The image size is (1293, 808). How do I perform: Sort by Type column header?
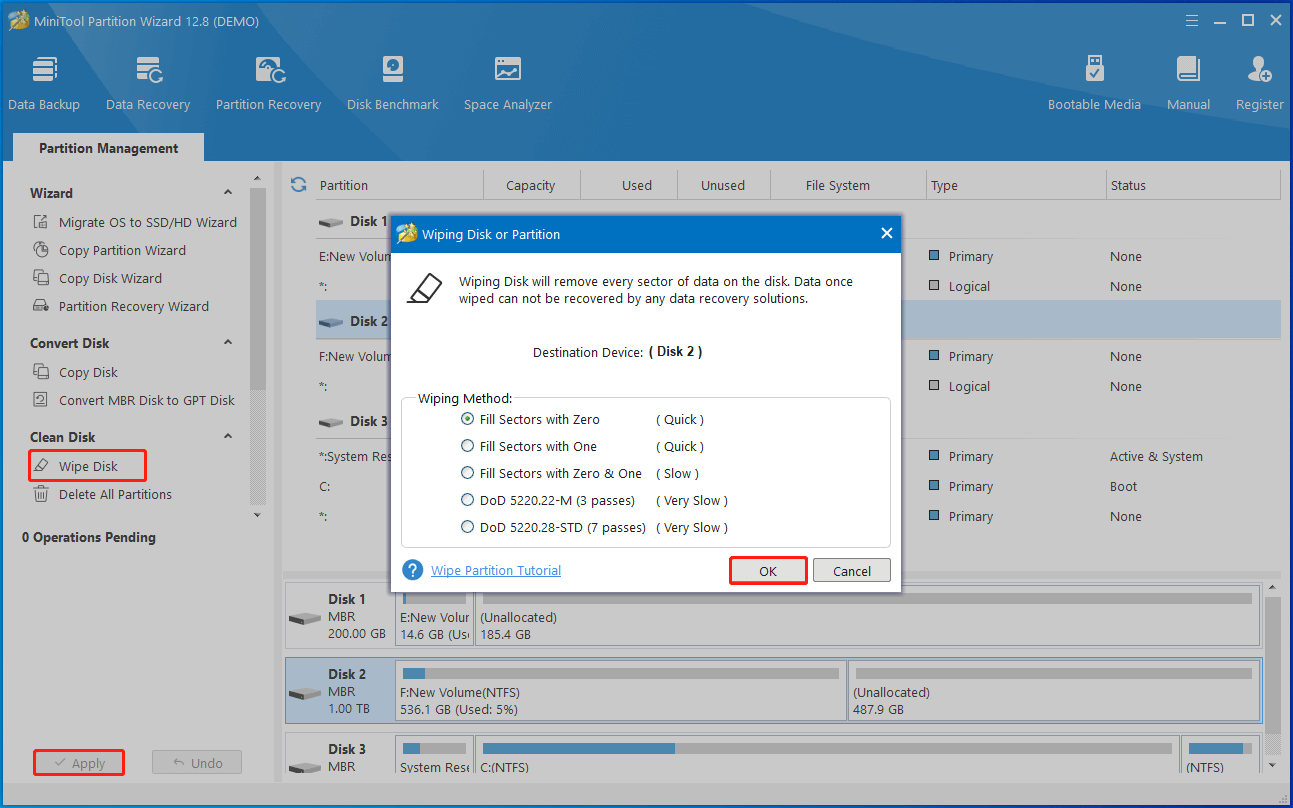(x=1015, y=185)
